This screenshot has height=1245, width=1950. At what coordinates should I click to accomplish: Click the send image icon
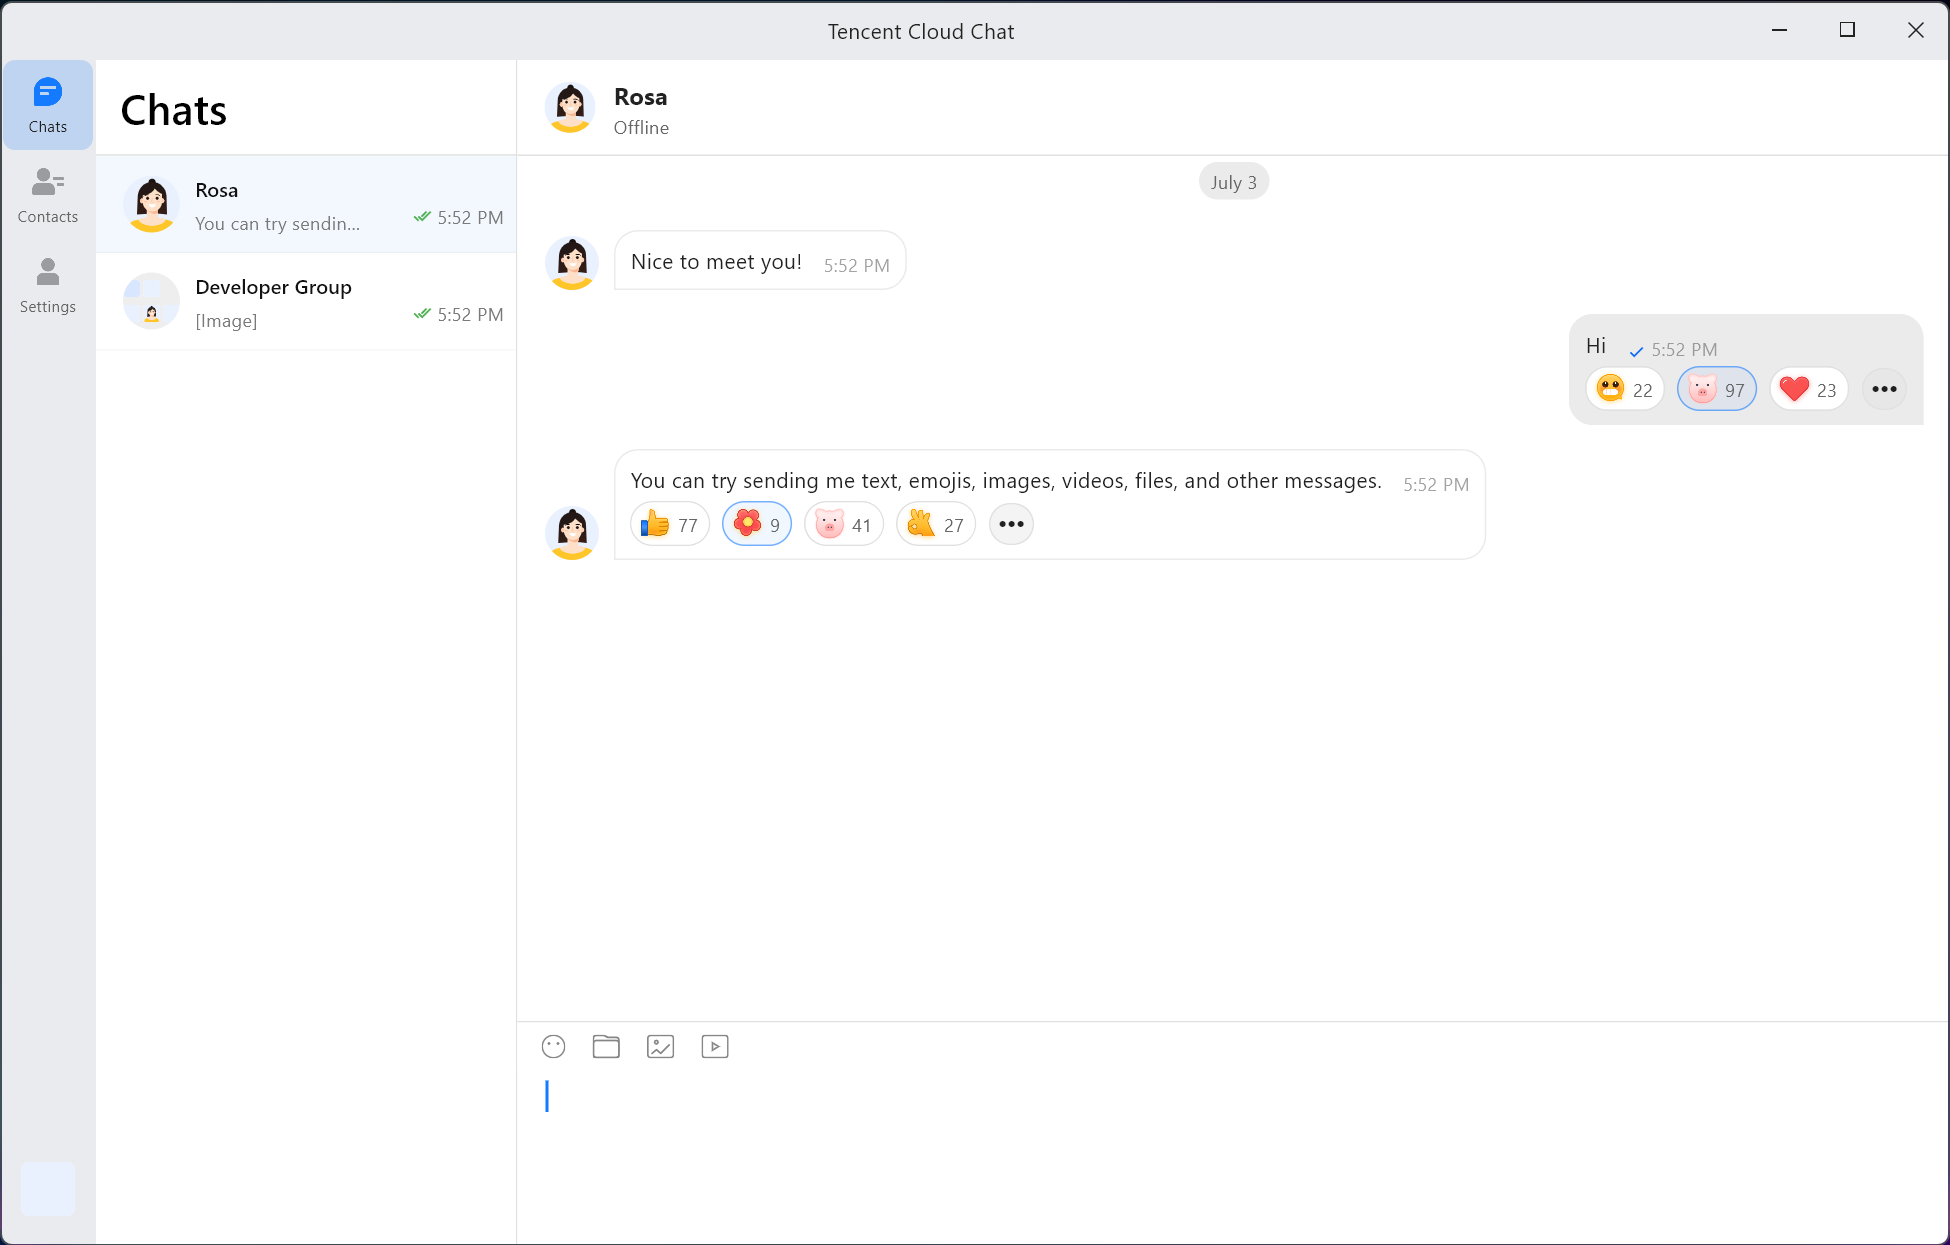660,1046
